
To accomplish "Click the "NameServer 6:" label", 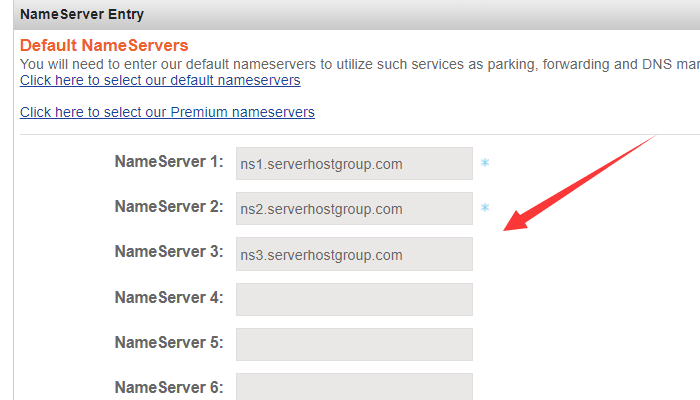I will [x=169, y=387].
